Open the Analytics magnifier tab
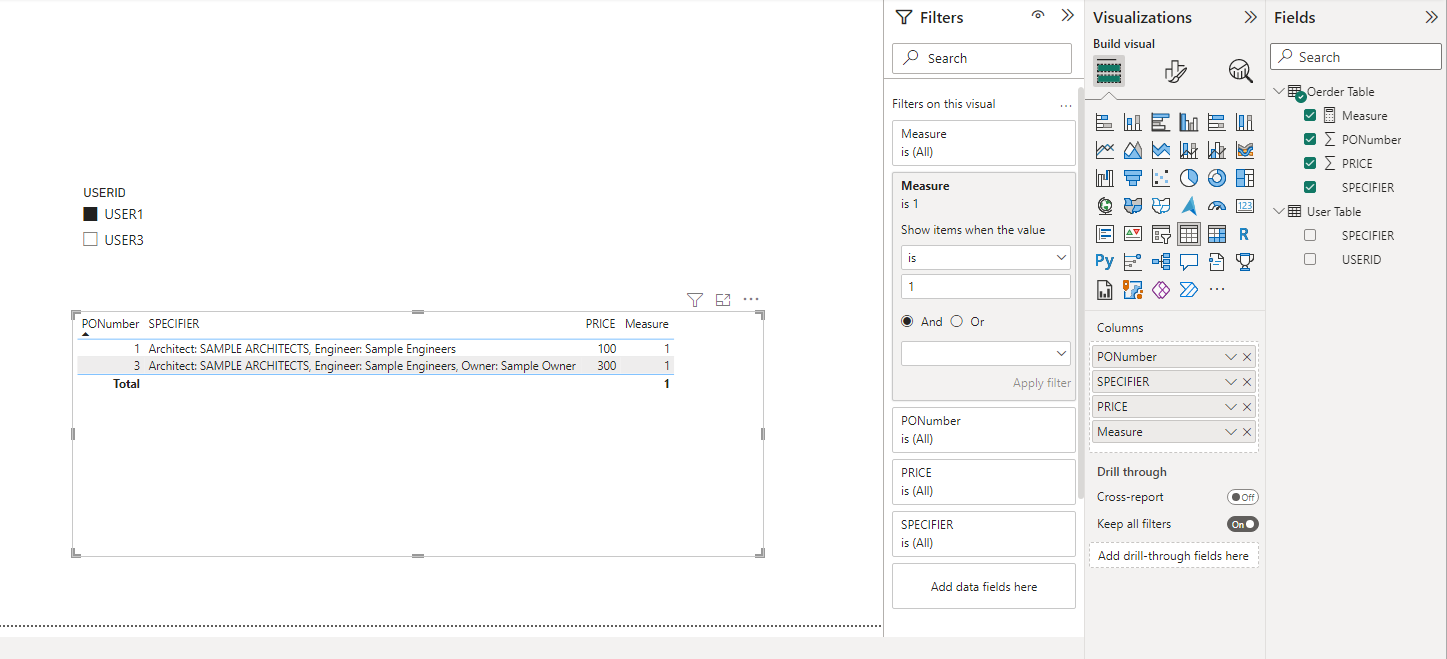 pos(1240,71)
